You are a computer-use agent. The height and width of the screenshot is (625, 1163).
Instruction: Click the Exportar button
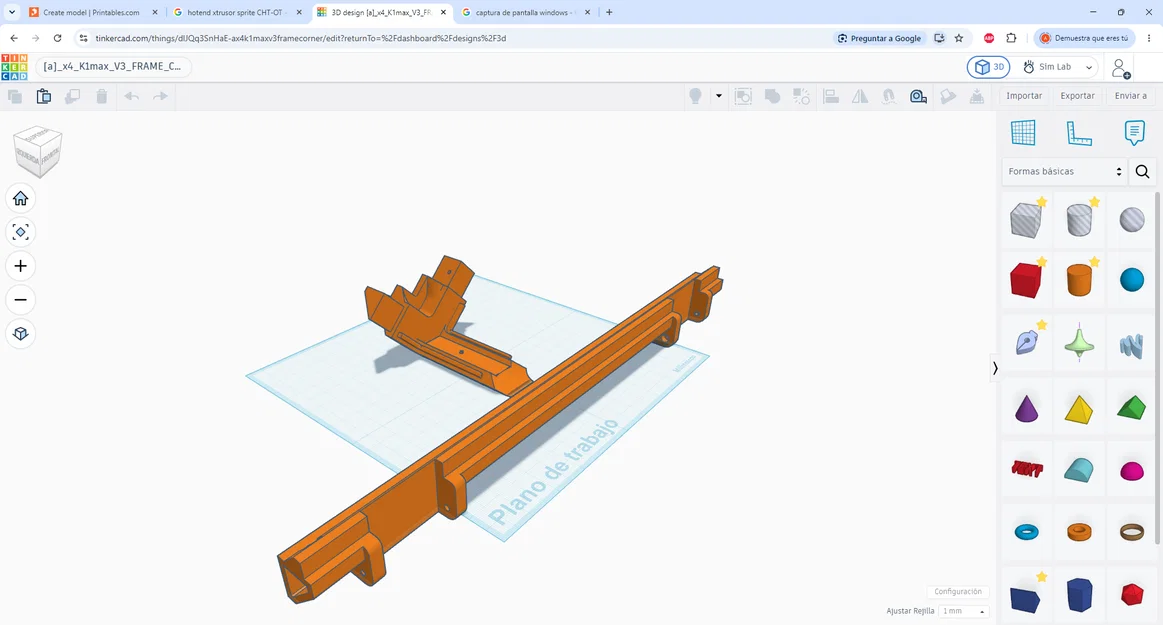[1077, 96]
